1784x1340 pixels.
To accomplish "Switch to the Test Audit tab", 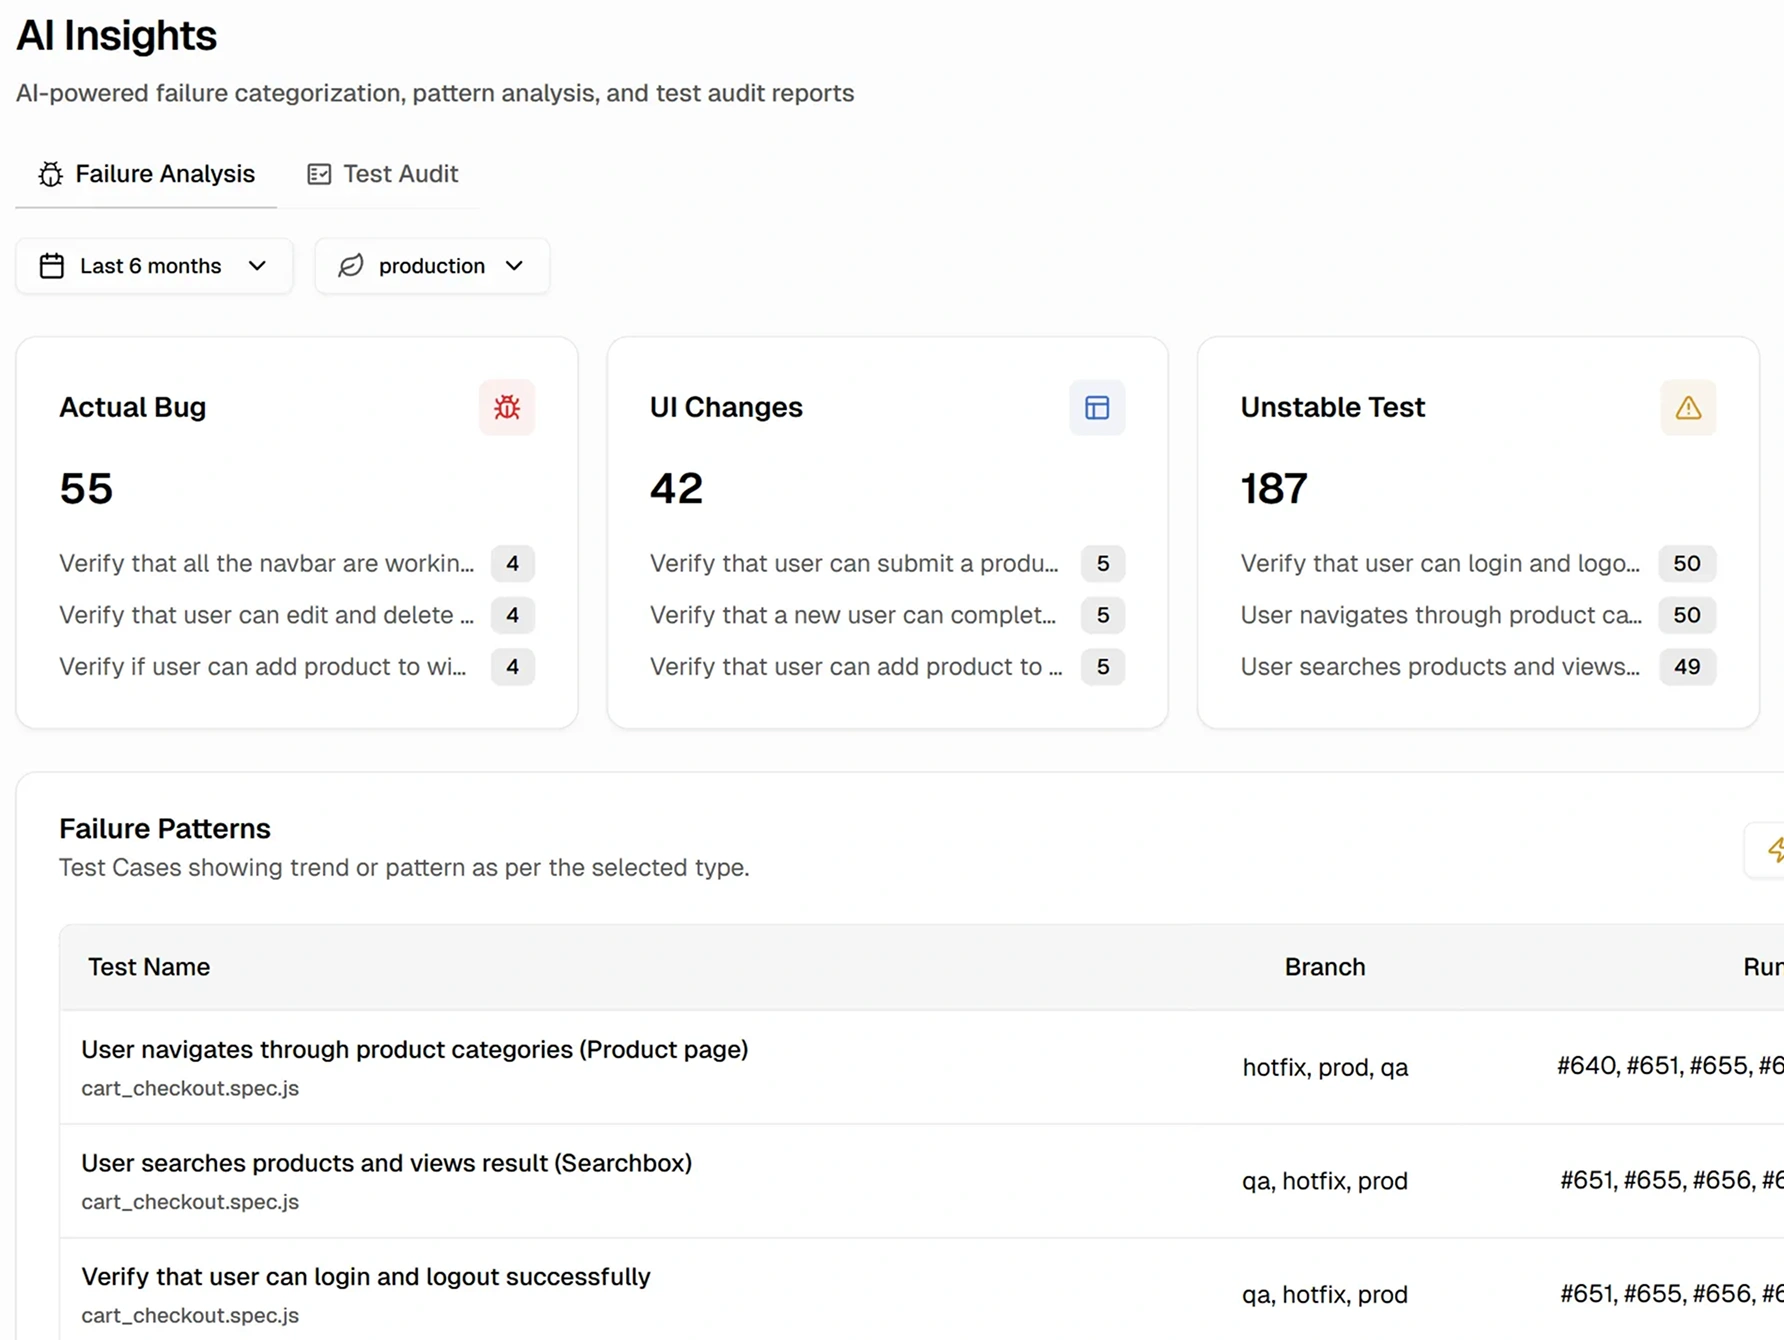I will click(382, 174).
